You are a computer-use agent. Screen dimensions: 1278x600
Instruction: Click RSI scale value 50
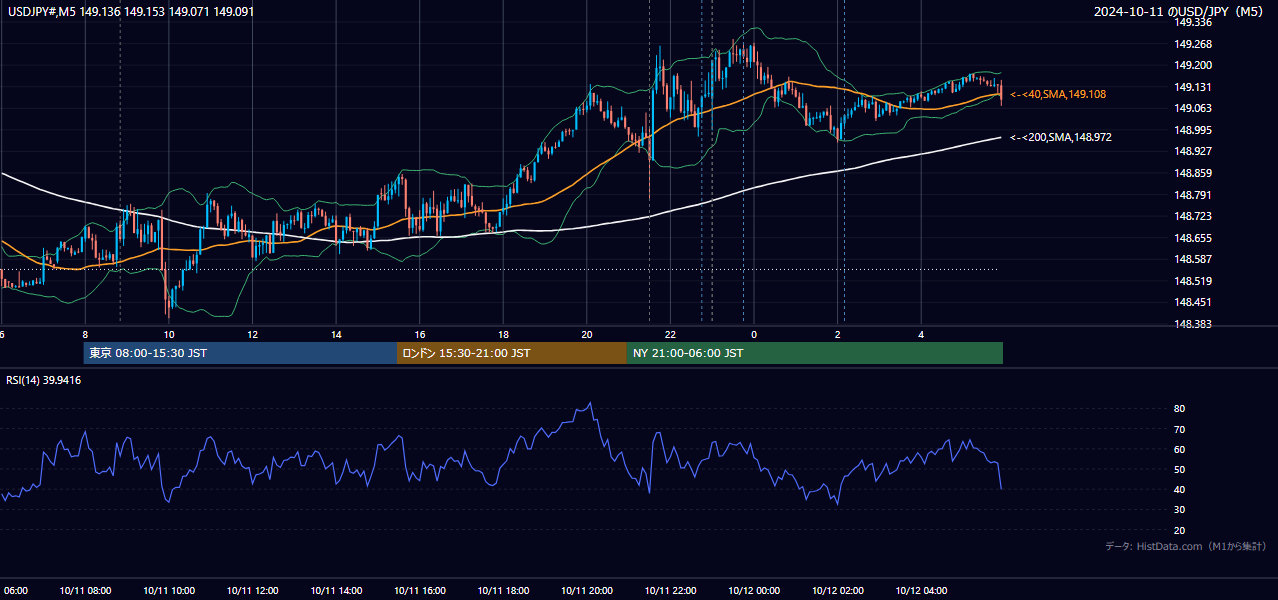(x=1180, y=469)
